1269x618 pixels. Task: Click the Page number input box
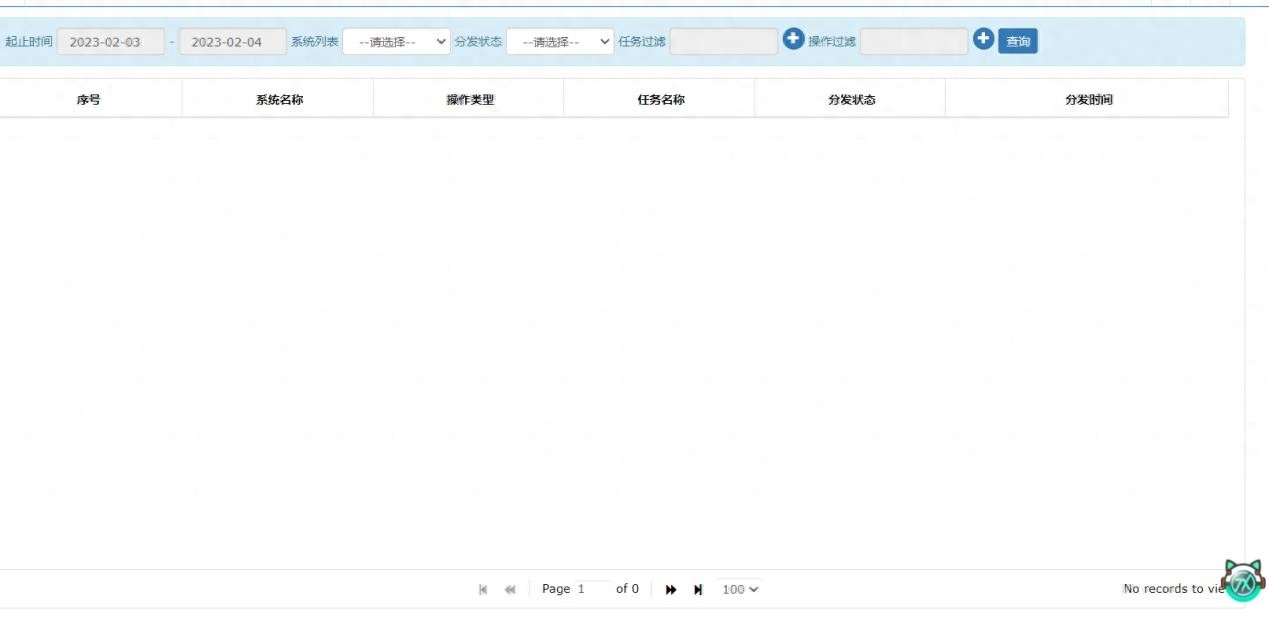tap(592, 590)
